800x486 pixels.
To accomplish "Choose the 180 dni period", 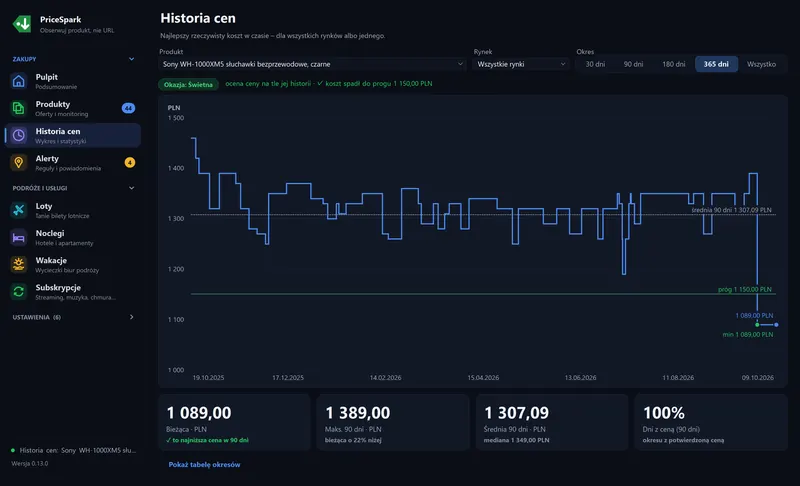I will (x=673, y=64).
